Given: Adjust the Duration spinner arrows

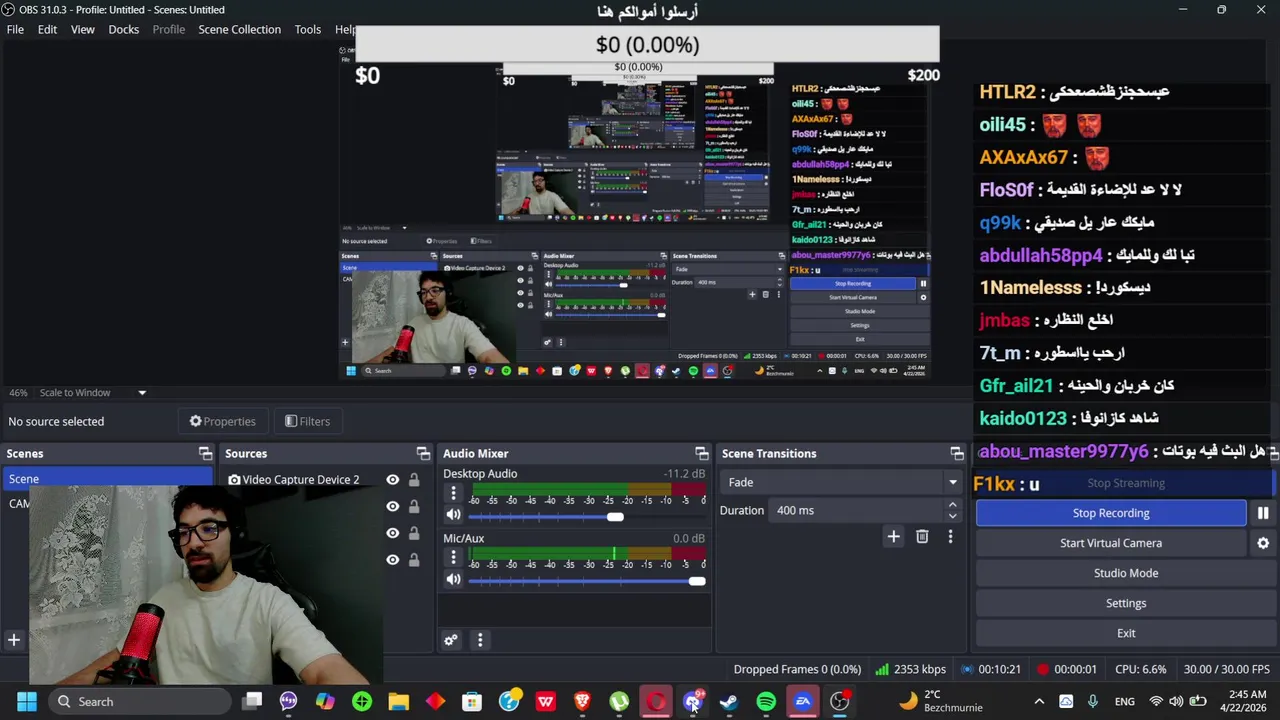Looking at the screenshot, I should pyautogui.click(x=952, y=510).
